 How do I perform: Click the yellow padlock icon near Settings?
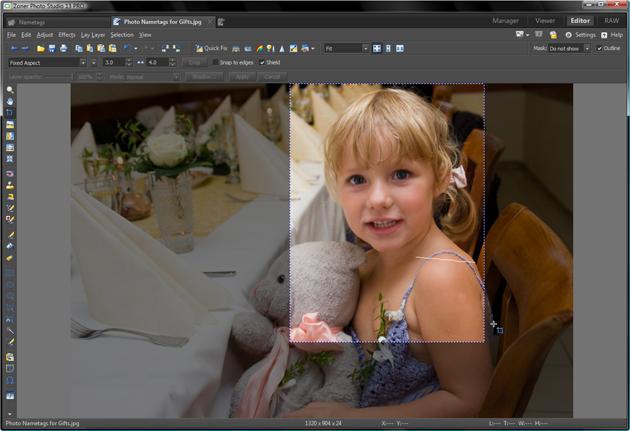tap(553, 35)
